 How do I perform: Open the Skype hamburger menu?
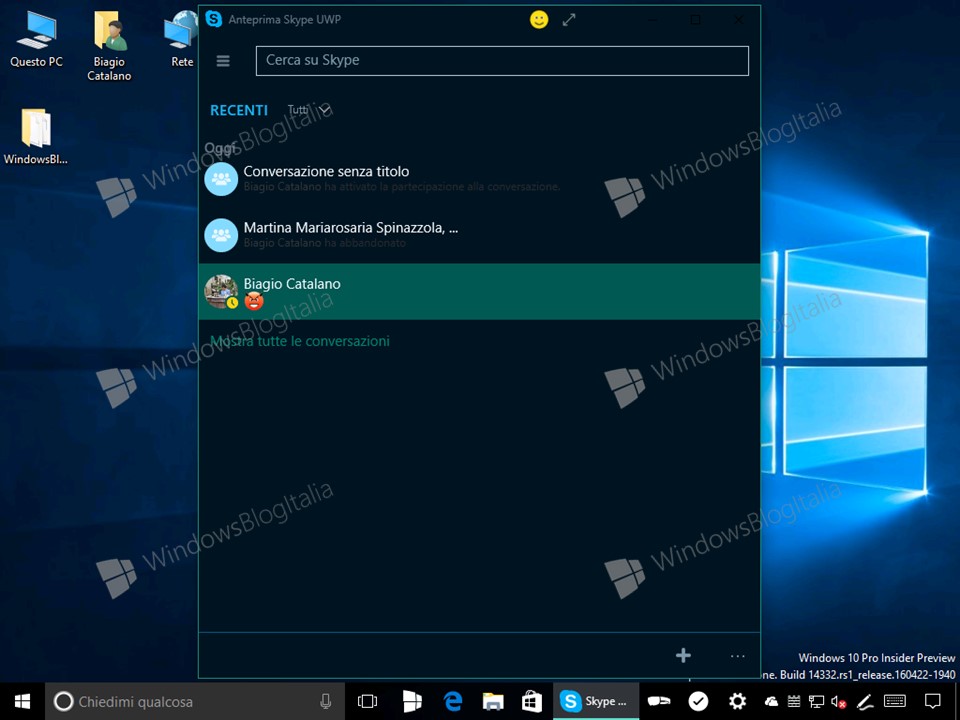223,61
